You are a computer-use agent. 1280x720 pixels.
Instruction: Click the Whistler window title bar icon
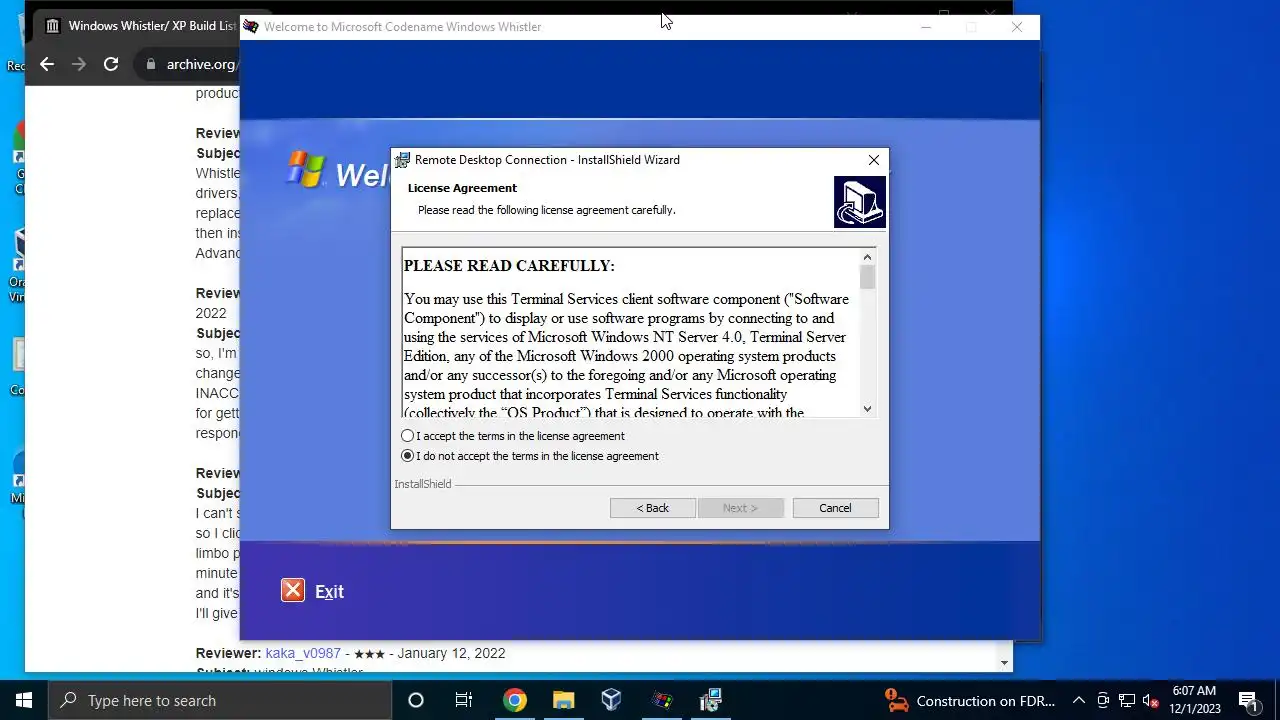pyautogui.click(x=251, y=27)
